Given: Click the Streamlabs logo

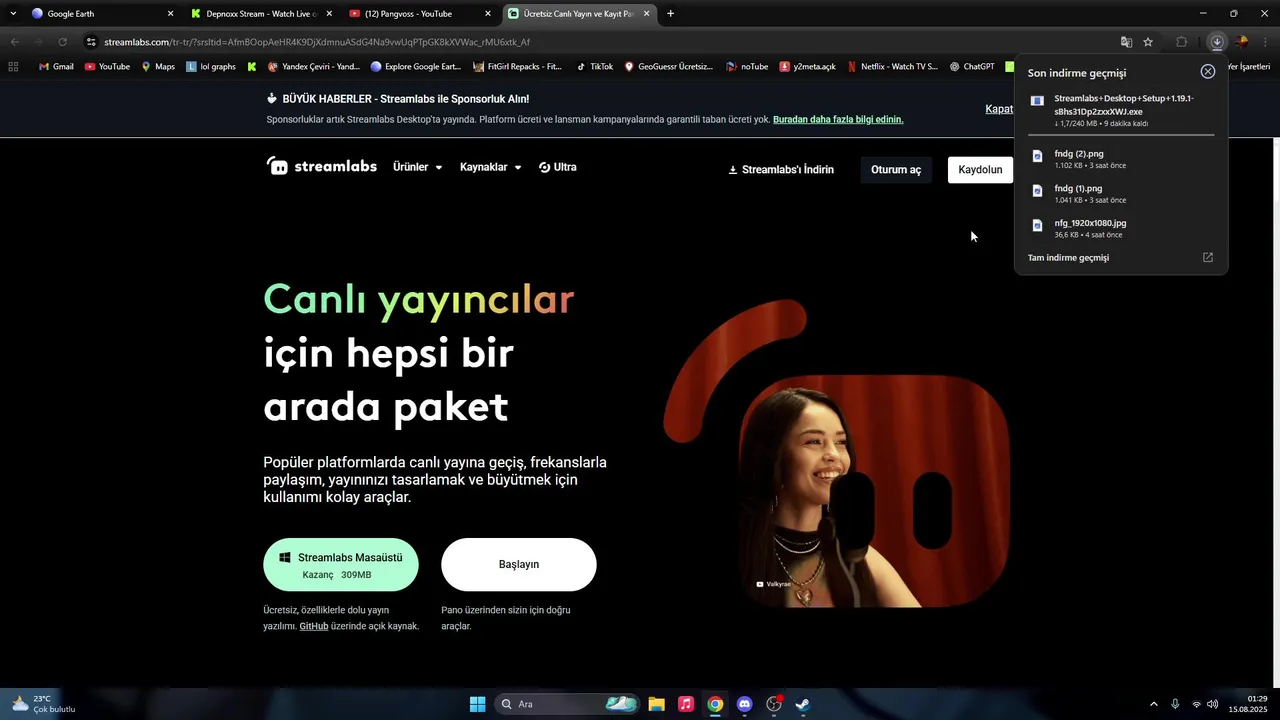Looking at the screenshot, I should pos(321,166).
